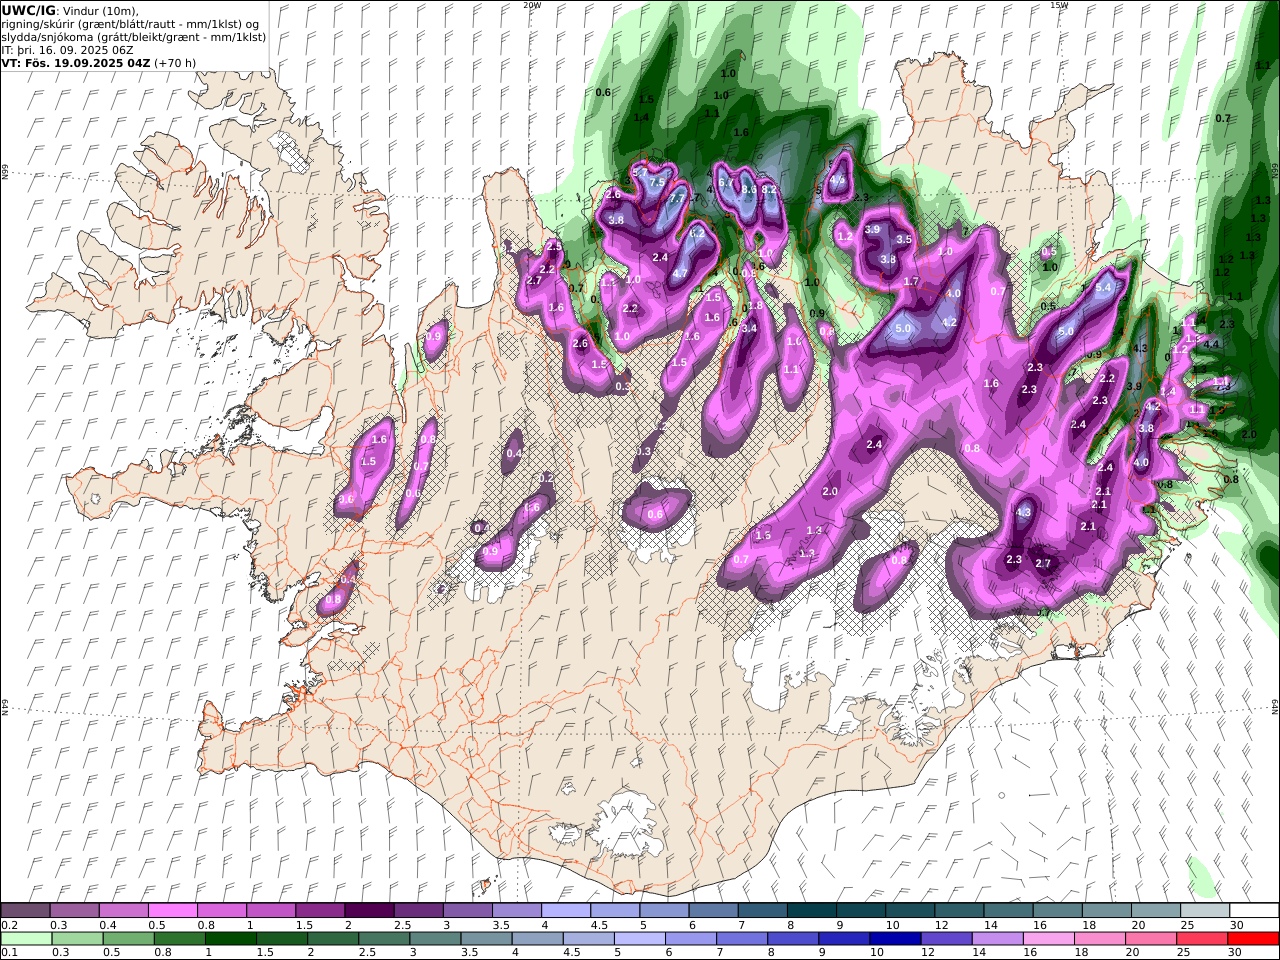Click the '5.4' precipitation value in the east
Screen dimensions: 1280x960
tap(1104, 288)
